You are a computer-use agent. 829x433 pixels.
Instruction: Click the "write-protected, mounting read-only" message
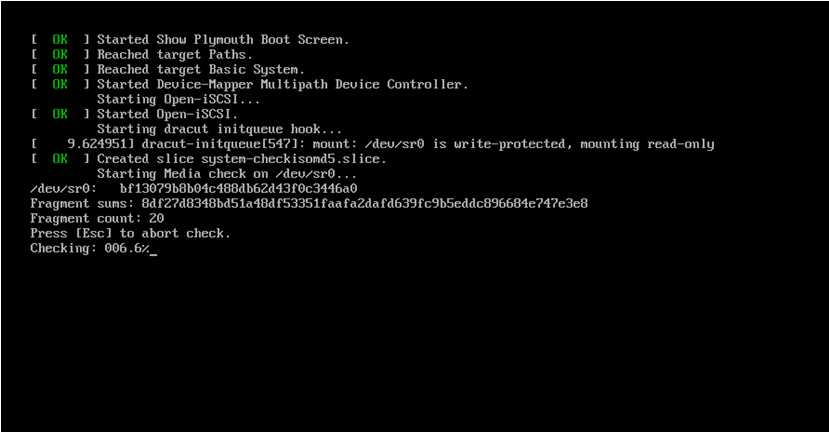584,144
